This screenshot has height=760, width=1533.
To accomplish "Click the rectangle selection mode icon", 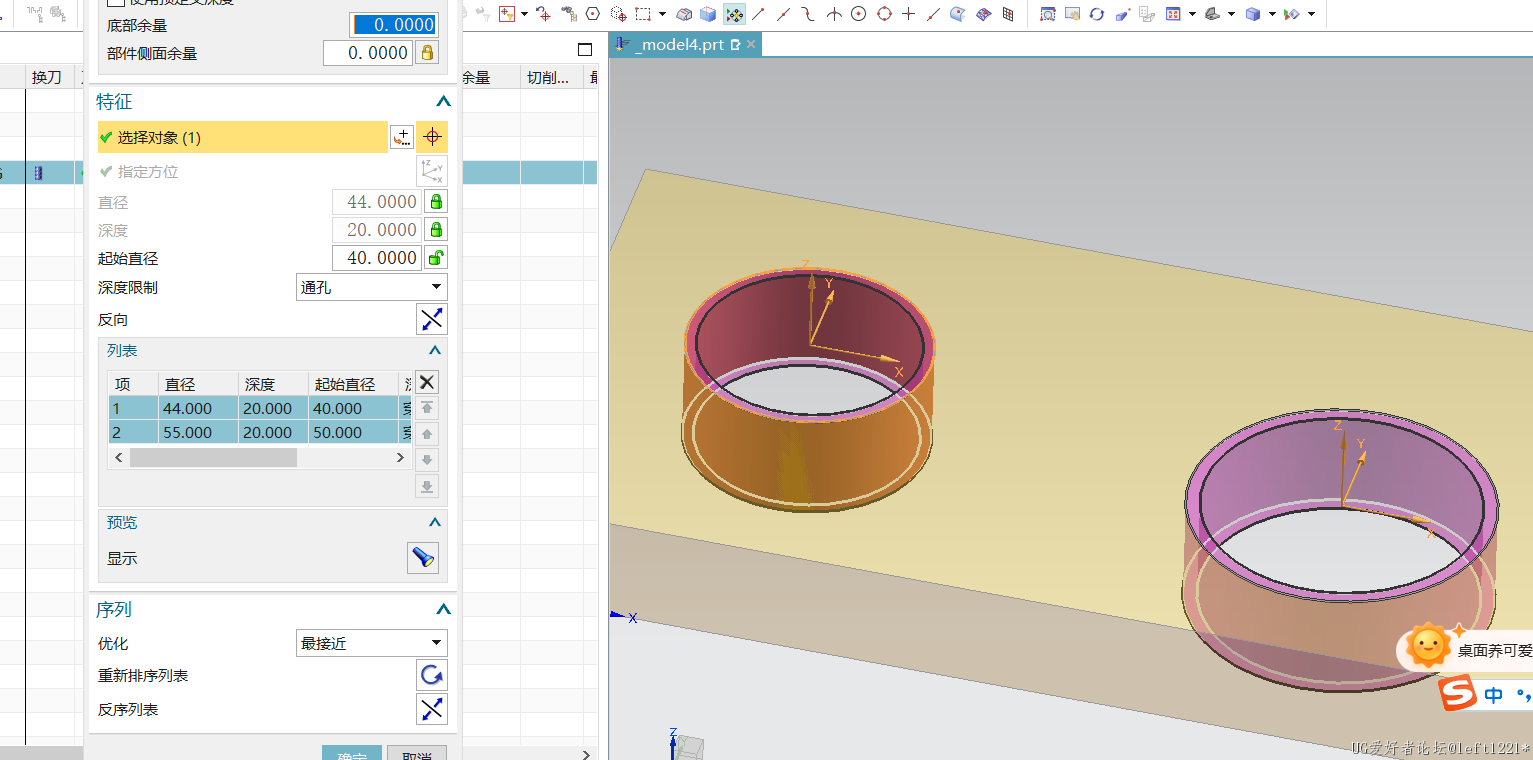I will click(x=642, y=14).
